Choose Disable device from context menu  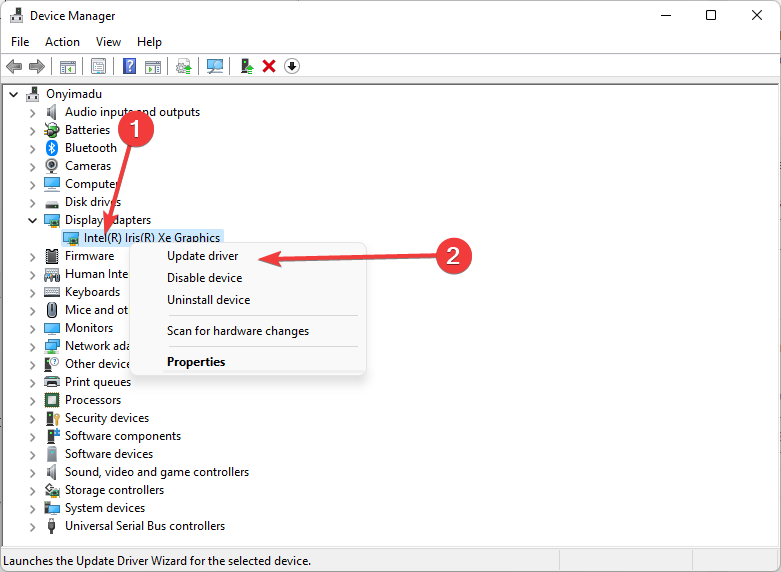tap(205, 278)
